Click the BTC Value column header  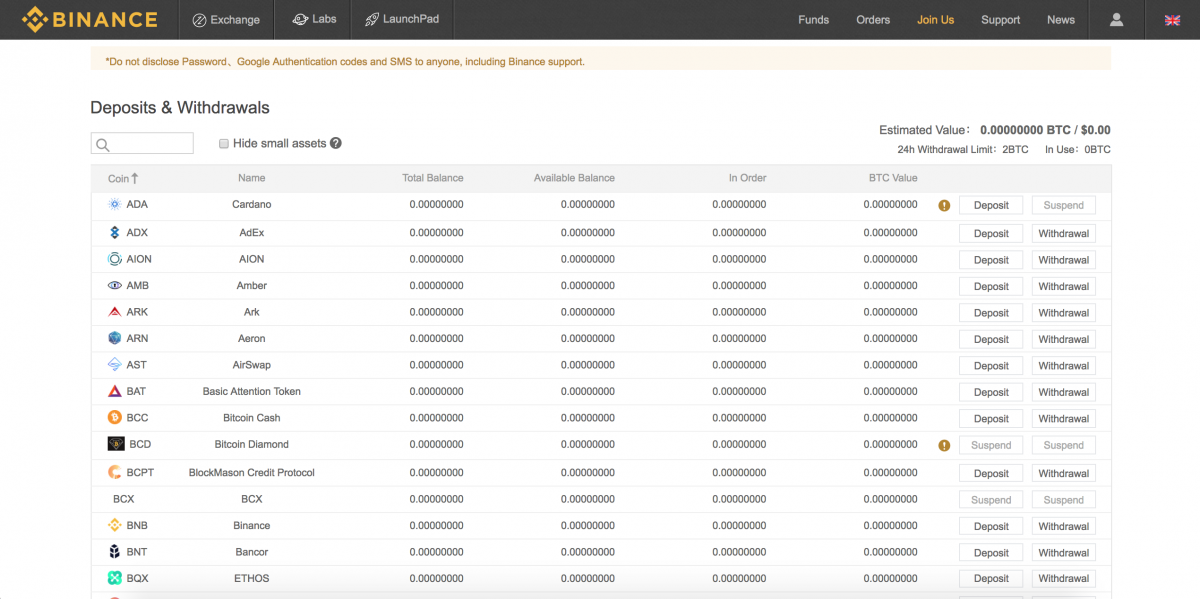[x=893, y=178]
